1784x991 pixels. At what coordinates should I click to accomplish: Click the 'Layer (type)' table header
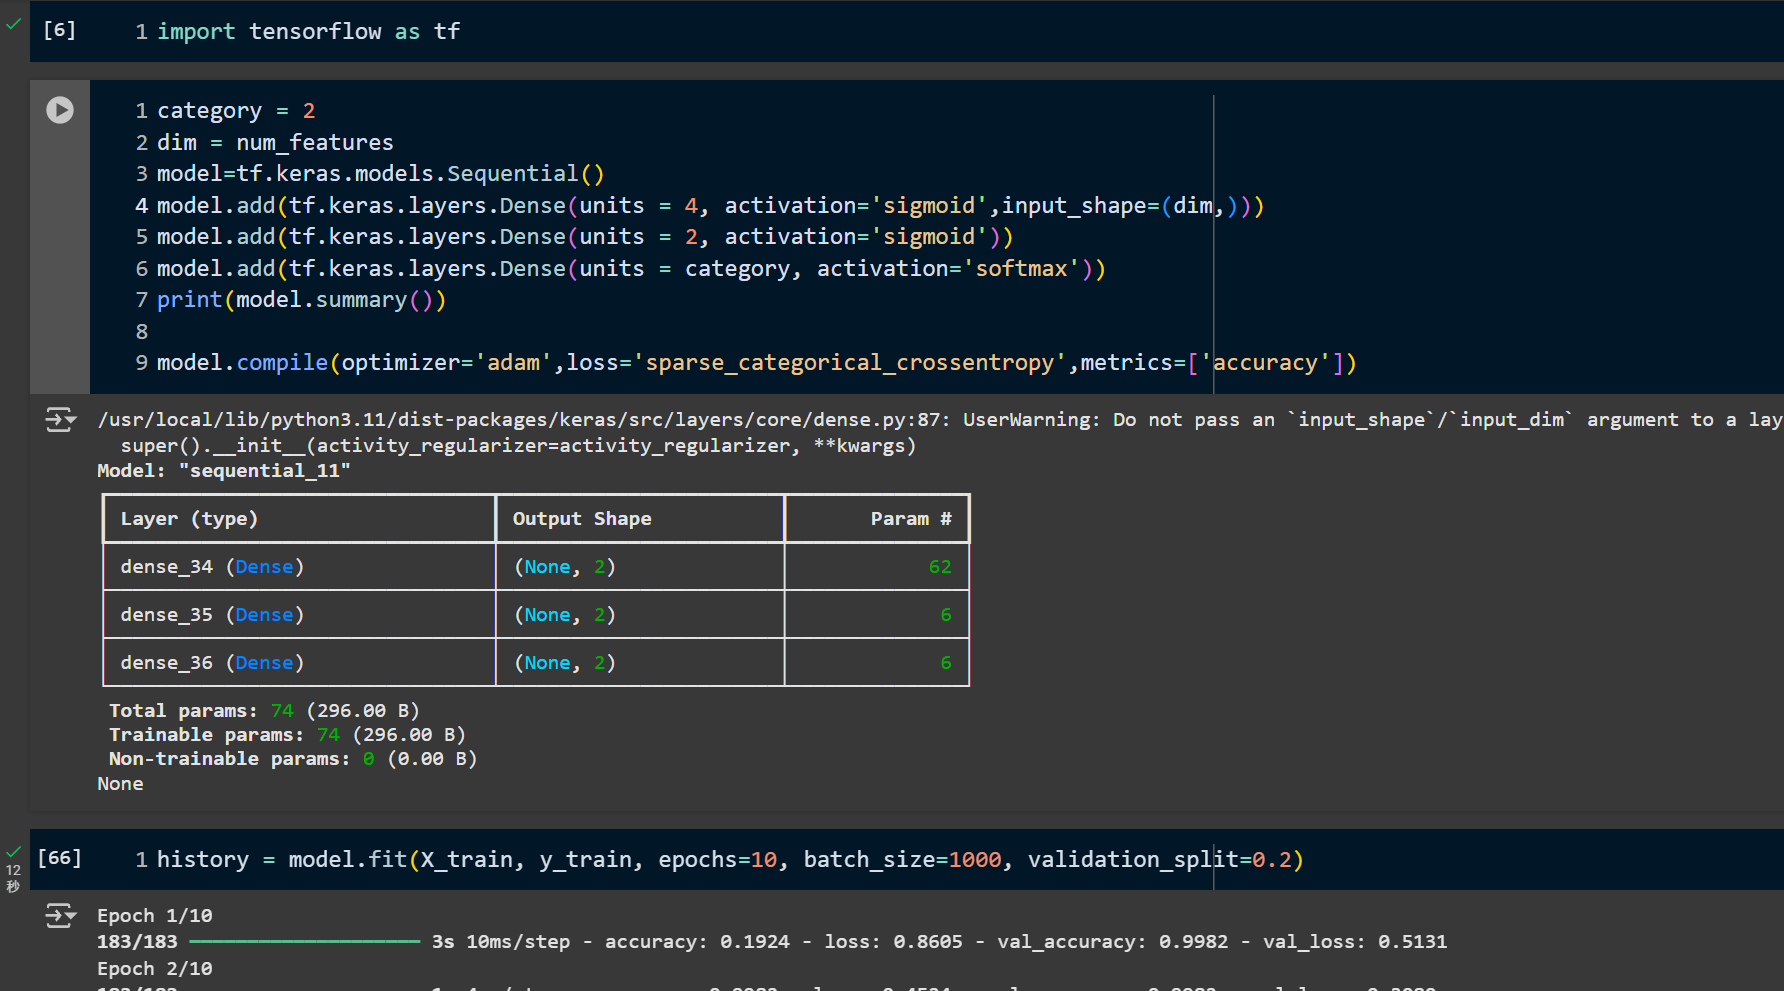point(189,518)
